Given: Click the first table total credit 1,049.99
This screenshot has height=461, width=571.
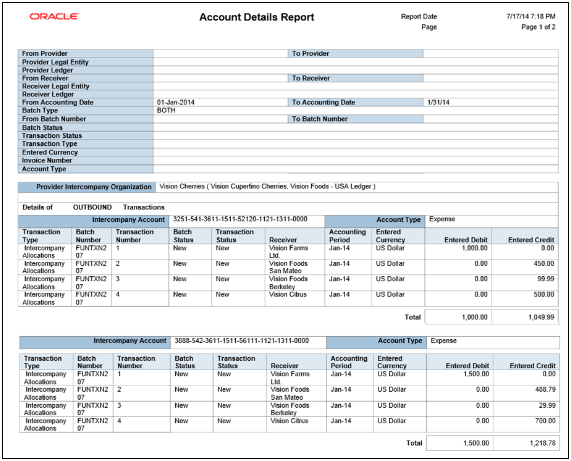Looking at the screenshot, I should (x=541, y=317).
